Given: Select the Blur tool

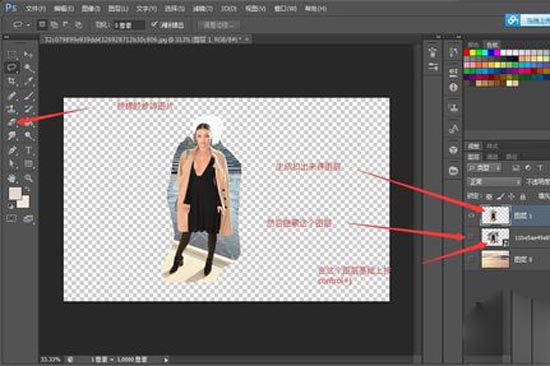Looking at the screenshot, I should click(x=12, y=136).
